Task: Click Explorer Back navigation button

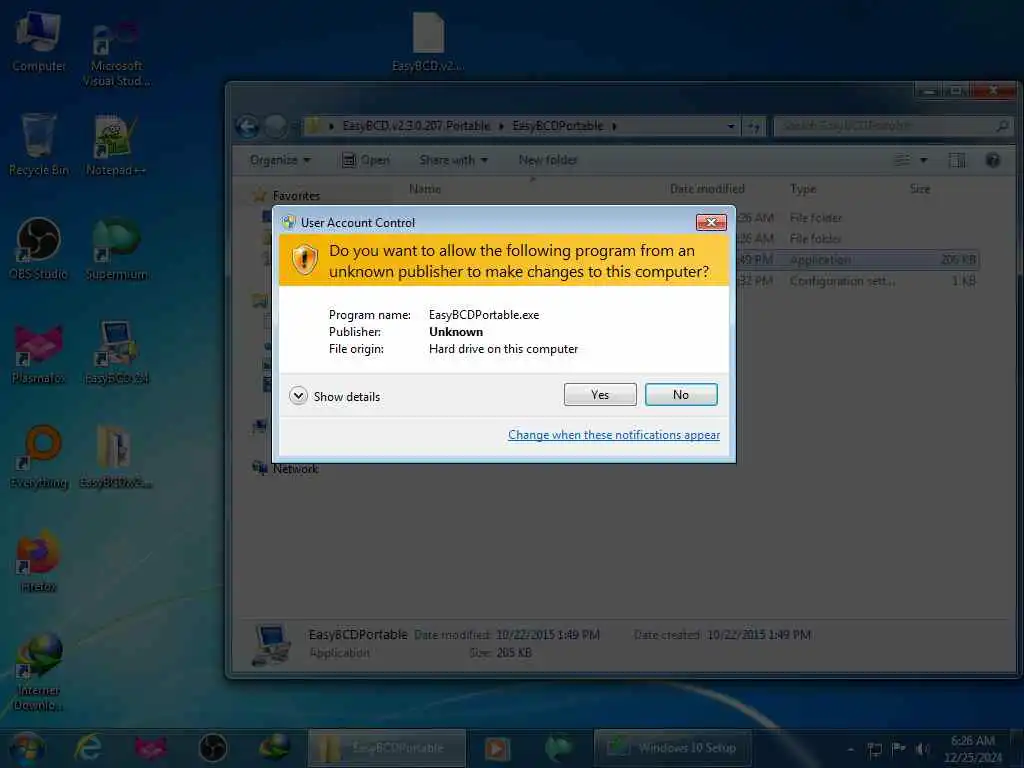Action: (x=248, y=126)
